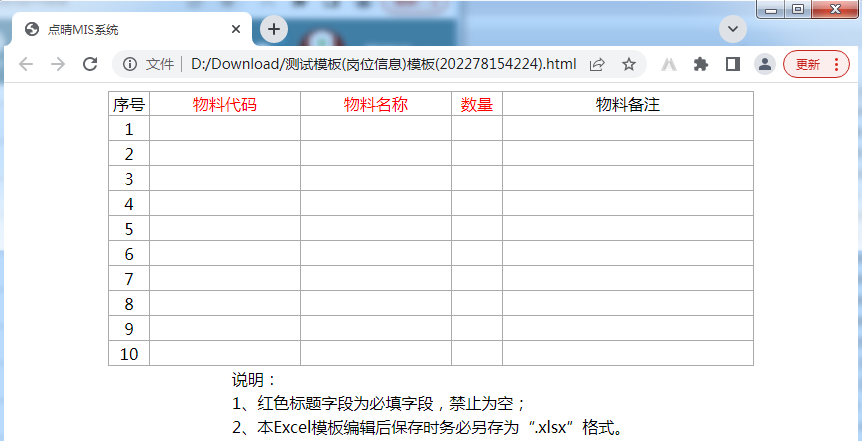Restore down the browser window
Screen dimensions: 862x441
(x=798, y=9)
